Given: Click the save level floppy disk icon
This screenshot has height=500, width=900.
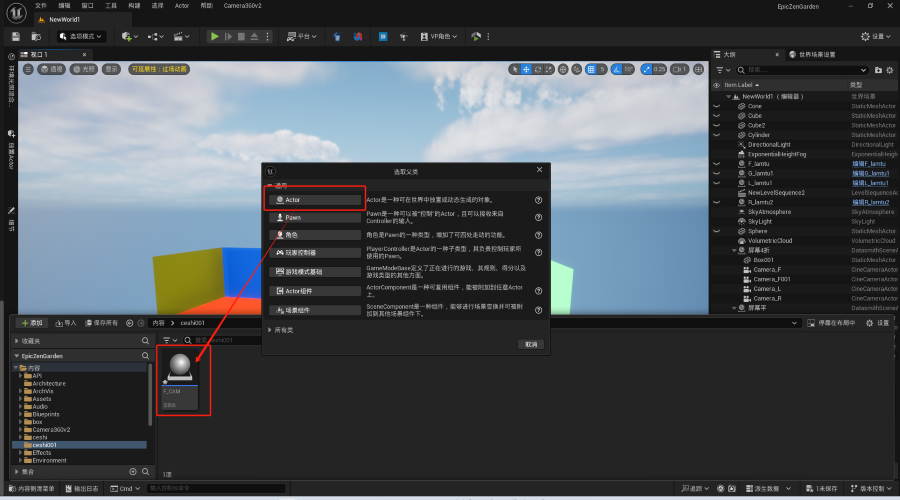Looking at the screenshot, I should tap(15, 37).
